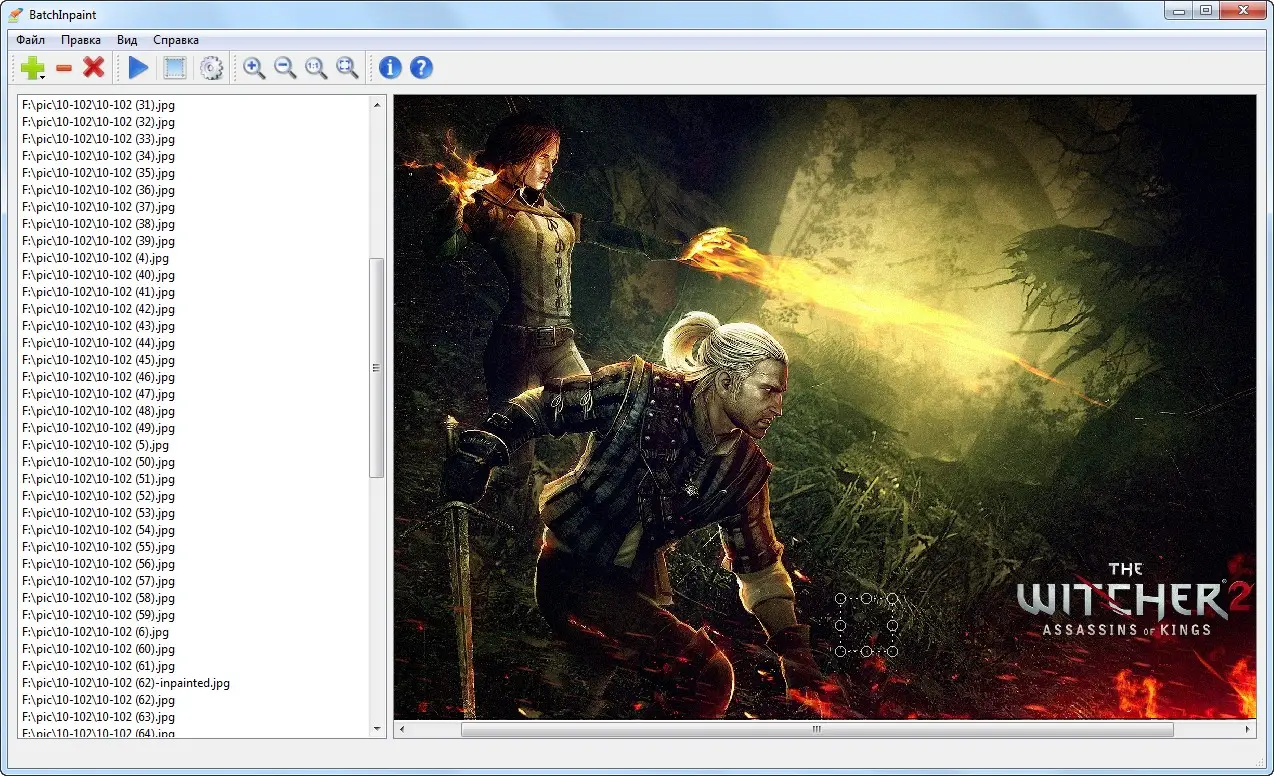
Task: Click the file list vertical scrollbar thumb
Action: point(377,368)
